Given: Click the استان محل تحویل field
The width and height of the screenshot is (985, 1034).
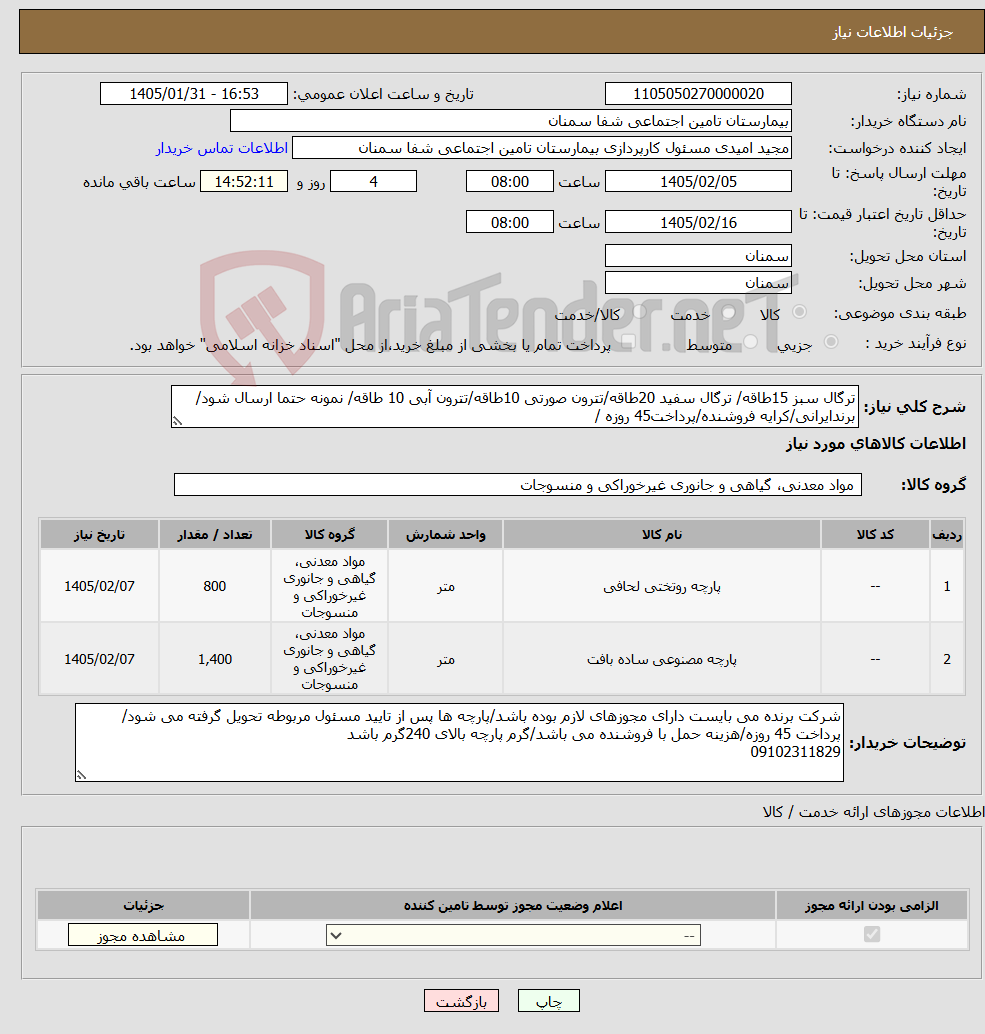Looking at the screenshot, I should (x=698, y=256).
